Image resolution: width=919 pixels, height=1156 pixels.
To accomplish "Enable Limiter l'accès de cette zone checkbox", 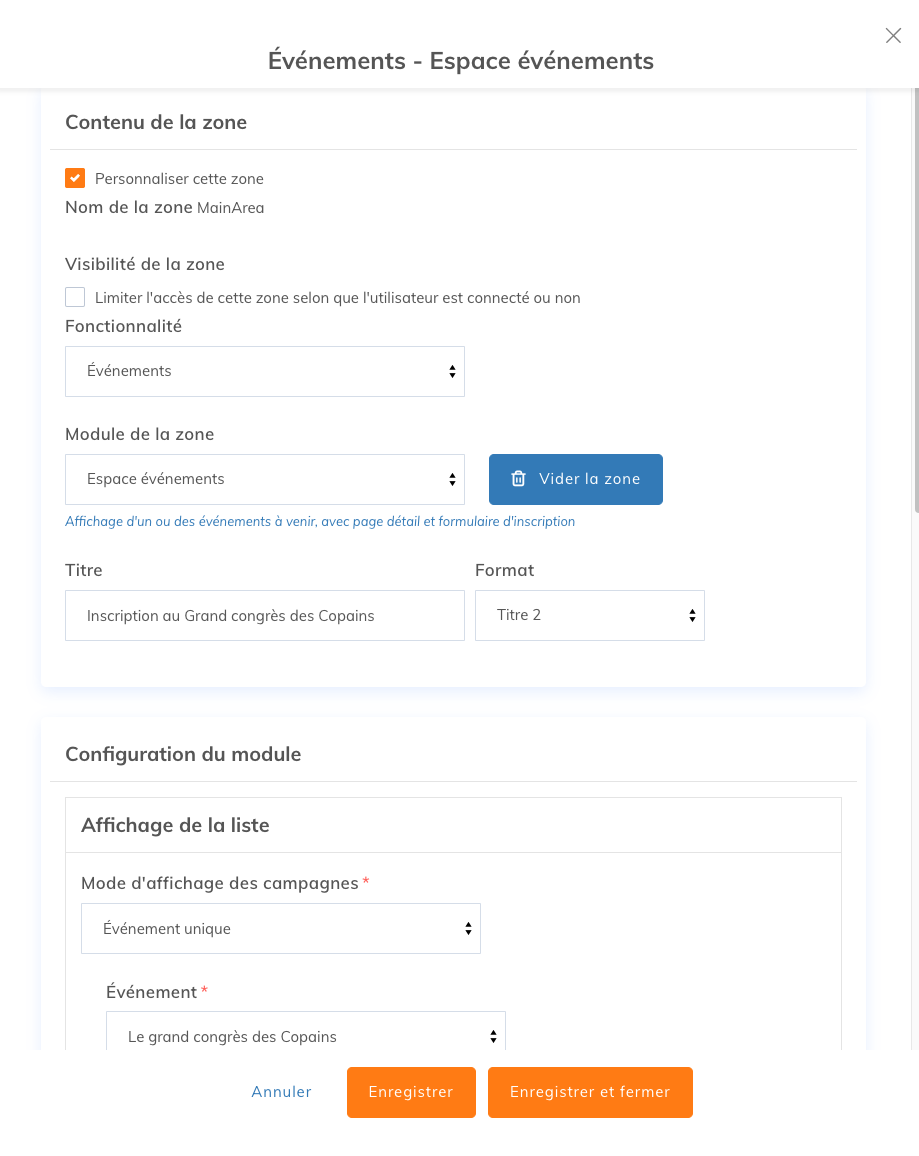I will (75, 297).
